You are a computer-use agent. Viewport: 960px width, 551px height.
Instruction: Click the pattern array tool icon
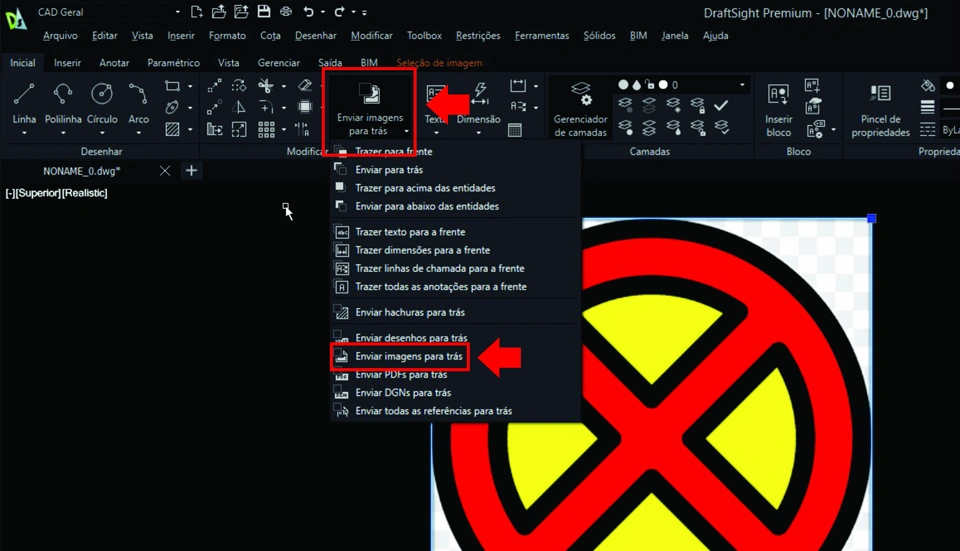pyautogui.click(x=266, y=129)
